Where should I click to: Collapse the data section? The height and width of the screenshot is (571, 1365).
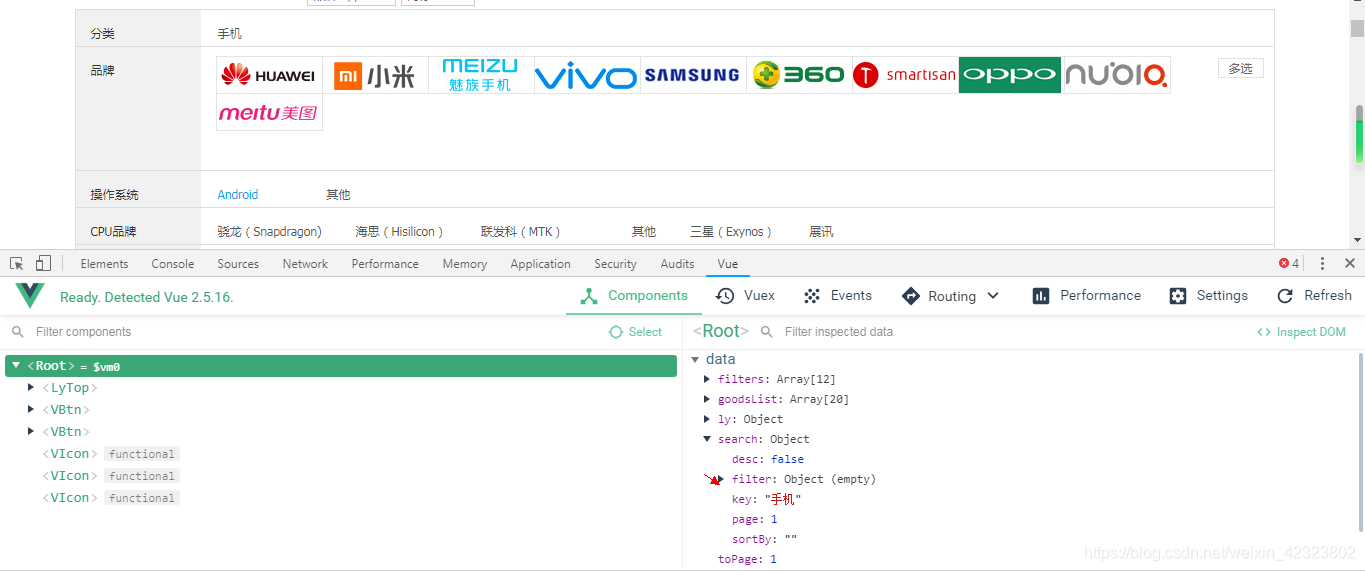coord(696,360)
